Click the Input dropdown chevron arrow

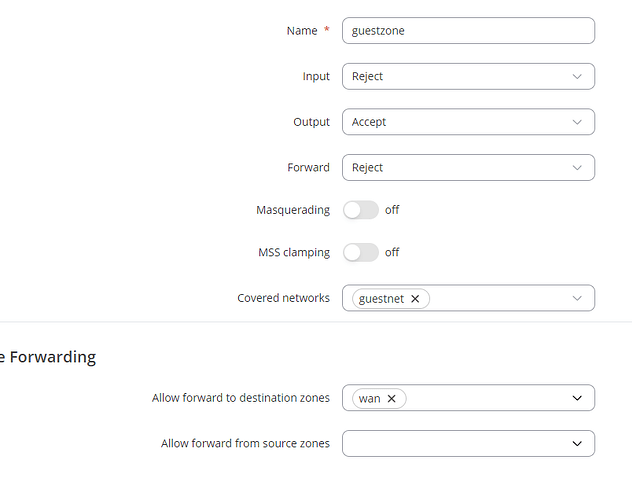coord(577,77)
